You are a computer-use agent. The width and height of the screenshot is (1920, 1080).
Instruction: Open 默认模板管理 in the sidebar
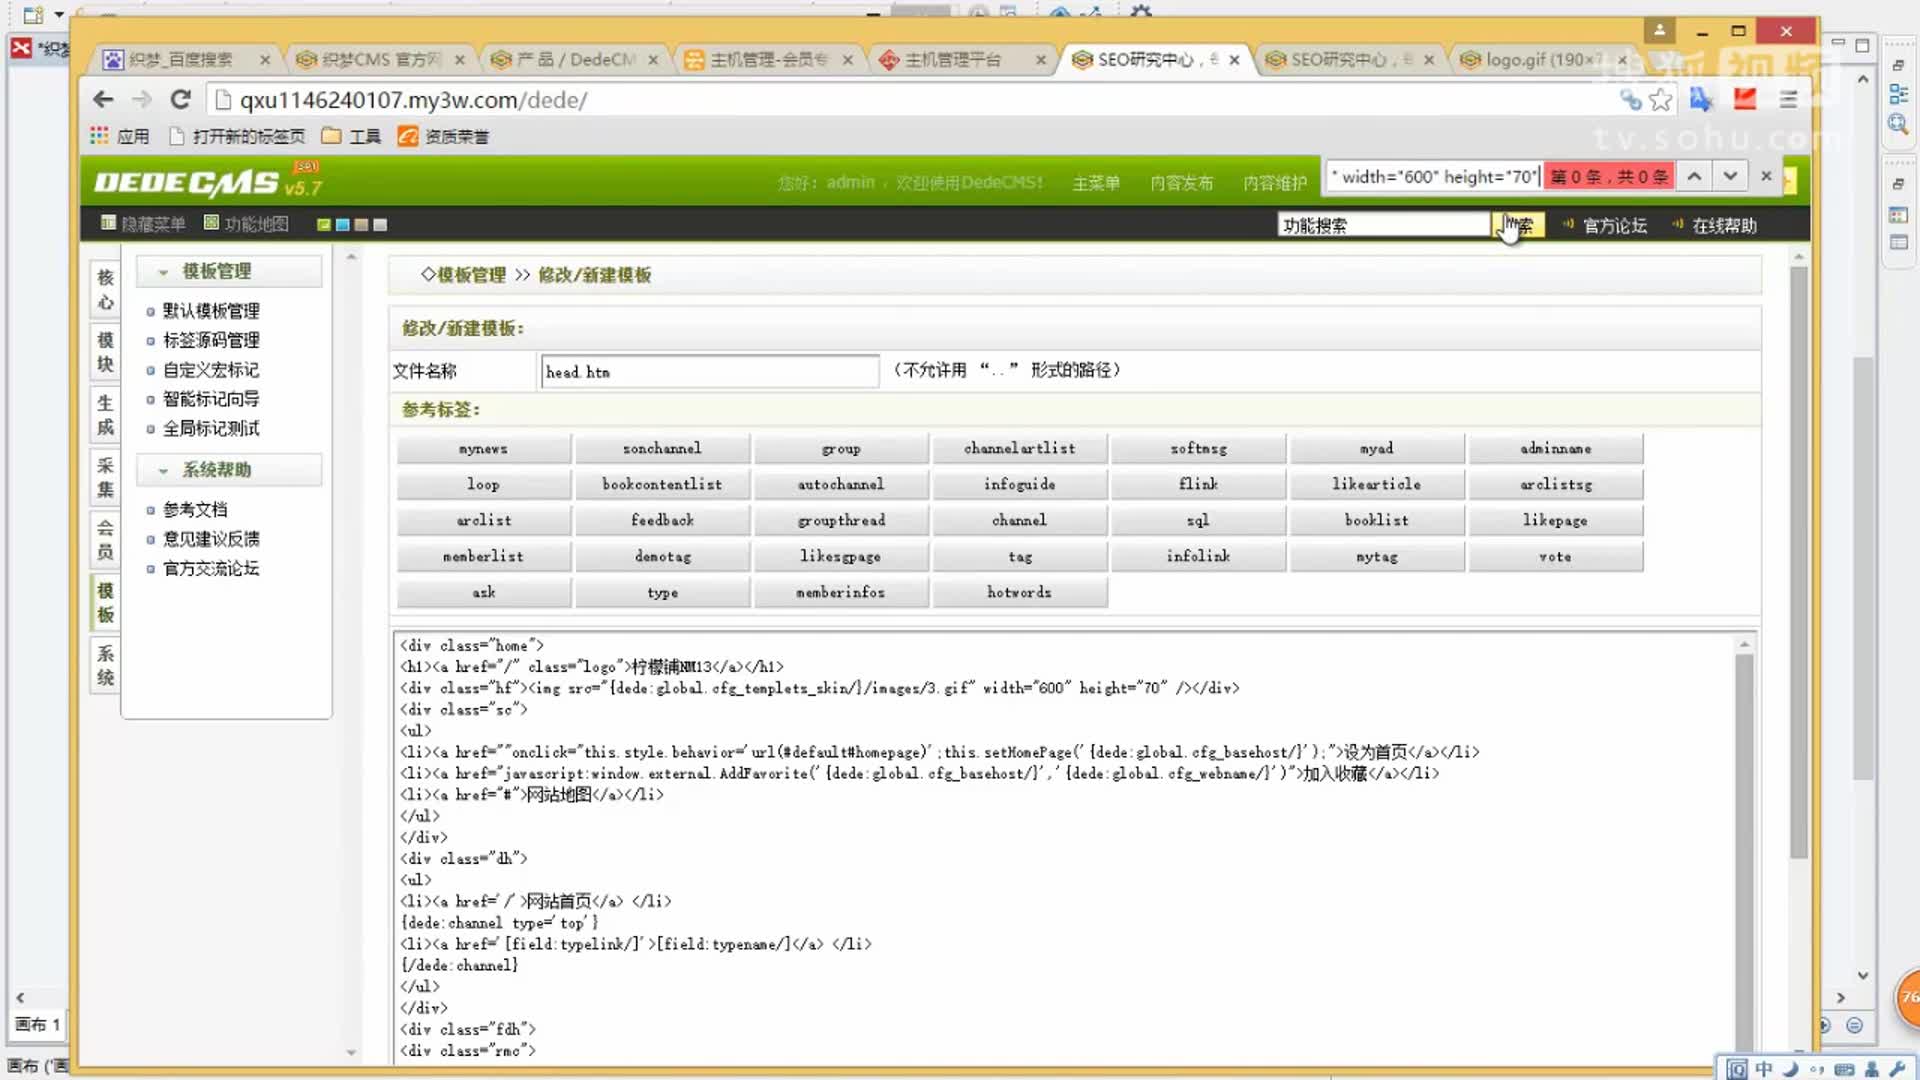(211, 311)
